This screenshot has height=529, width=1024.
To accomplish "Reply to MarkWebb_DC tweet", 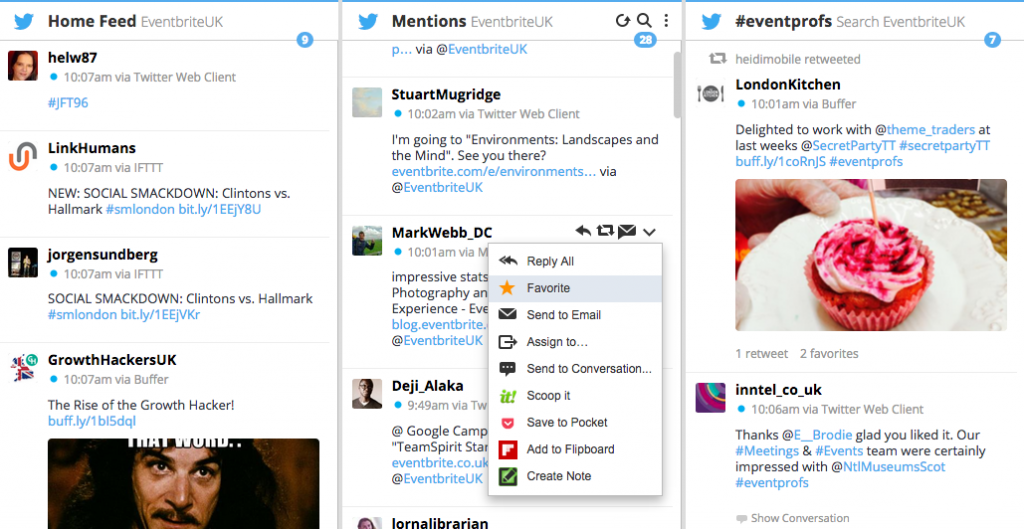I will click(583, 231).
